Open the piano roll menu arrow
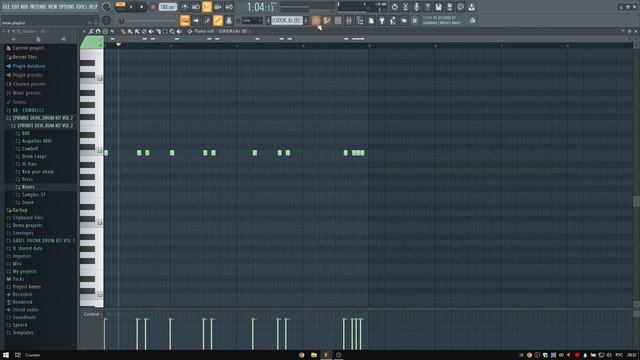Screen dimensions: 640x360 (84, 31)
